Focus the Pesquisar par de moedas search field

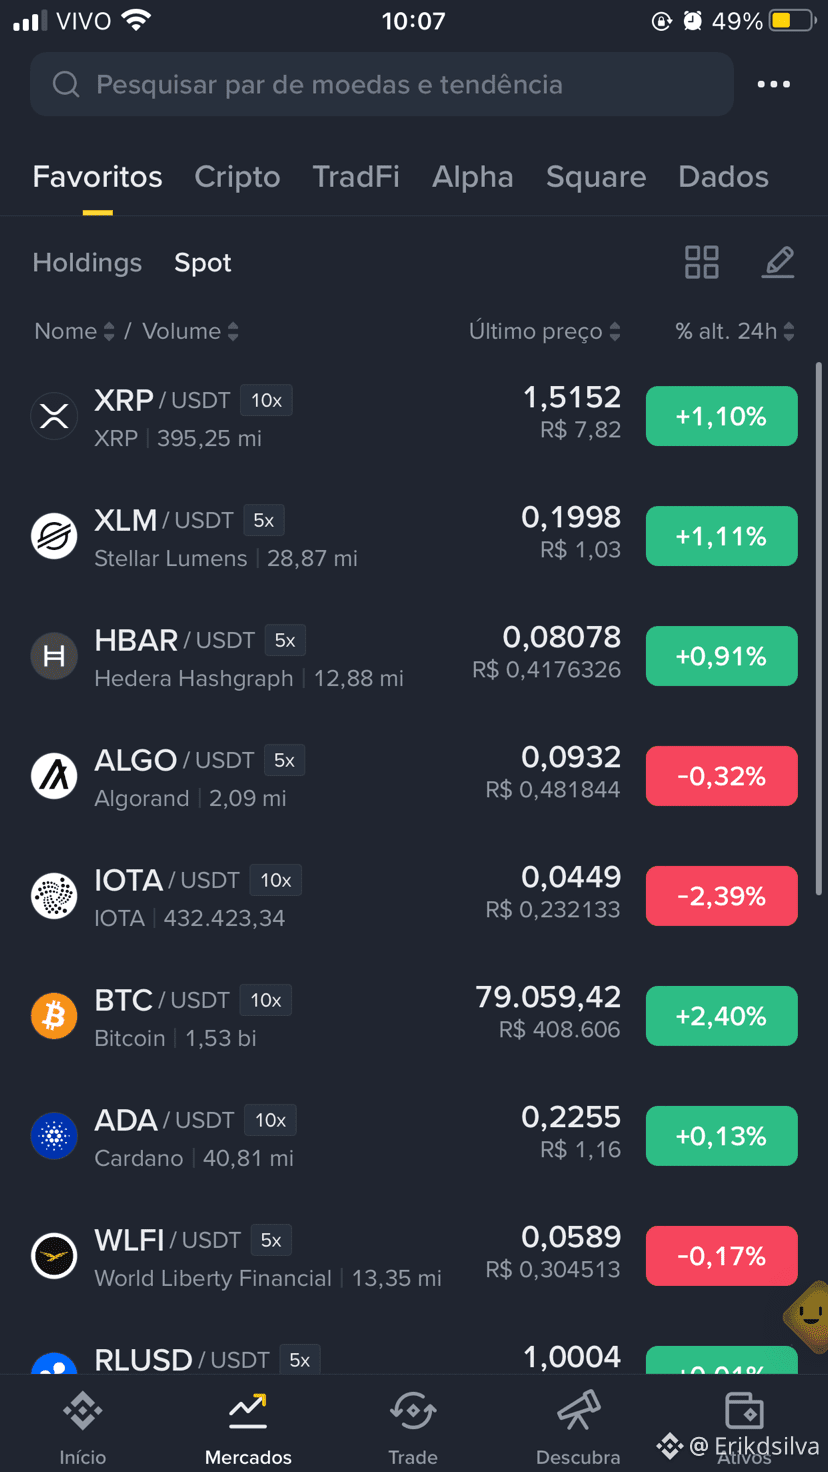[x=382, y=85]
